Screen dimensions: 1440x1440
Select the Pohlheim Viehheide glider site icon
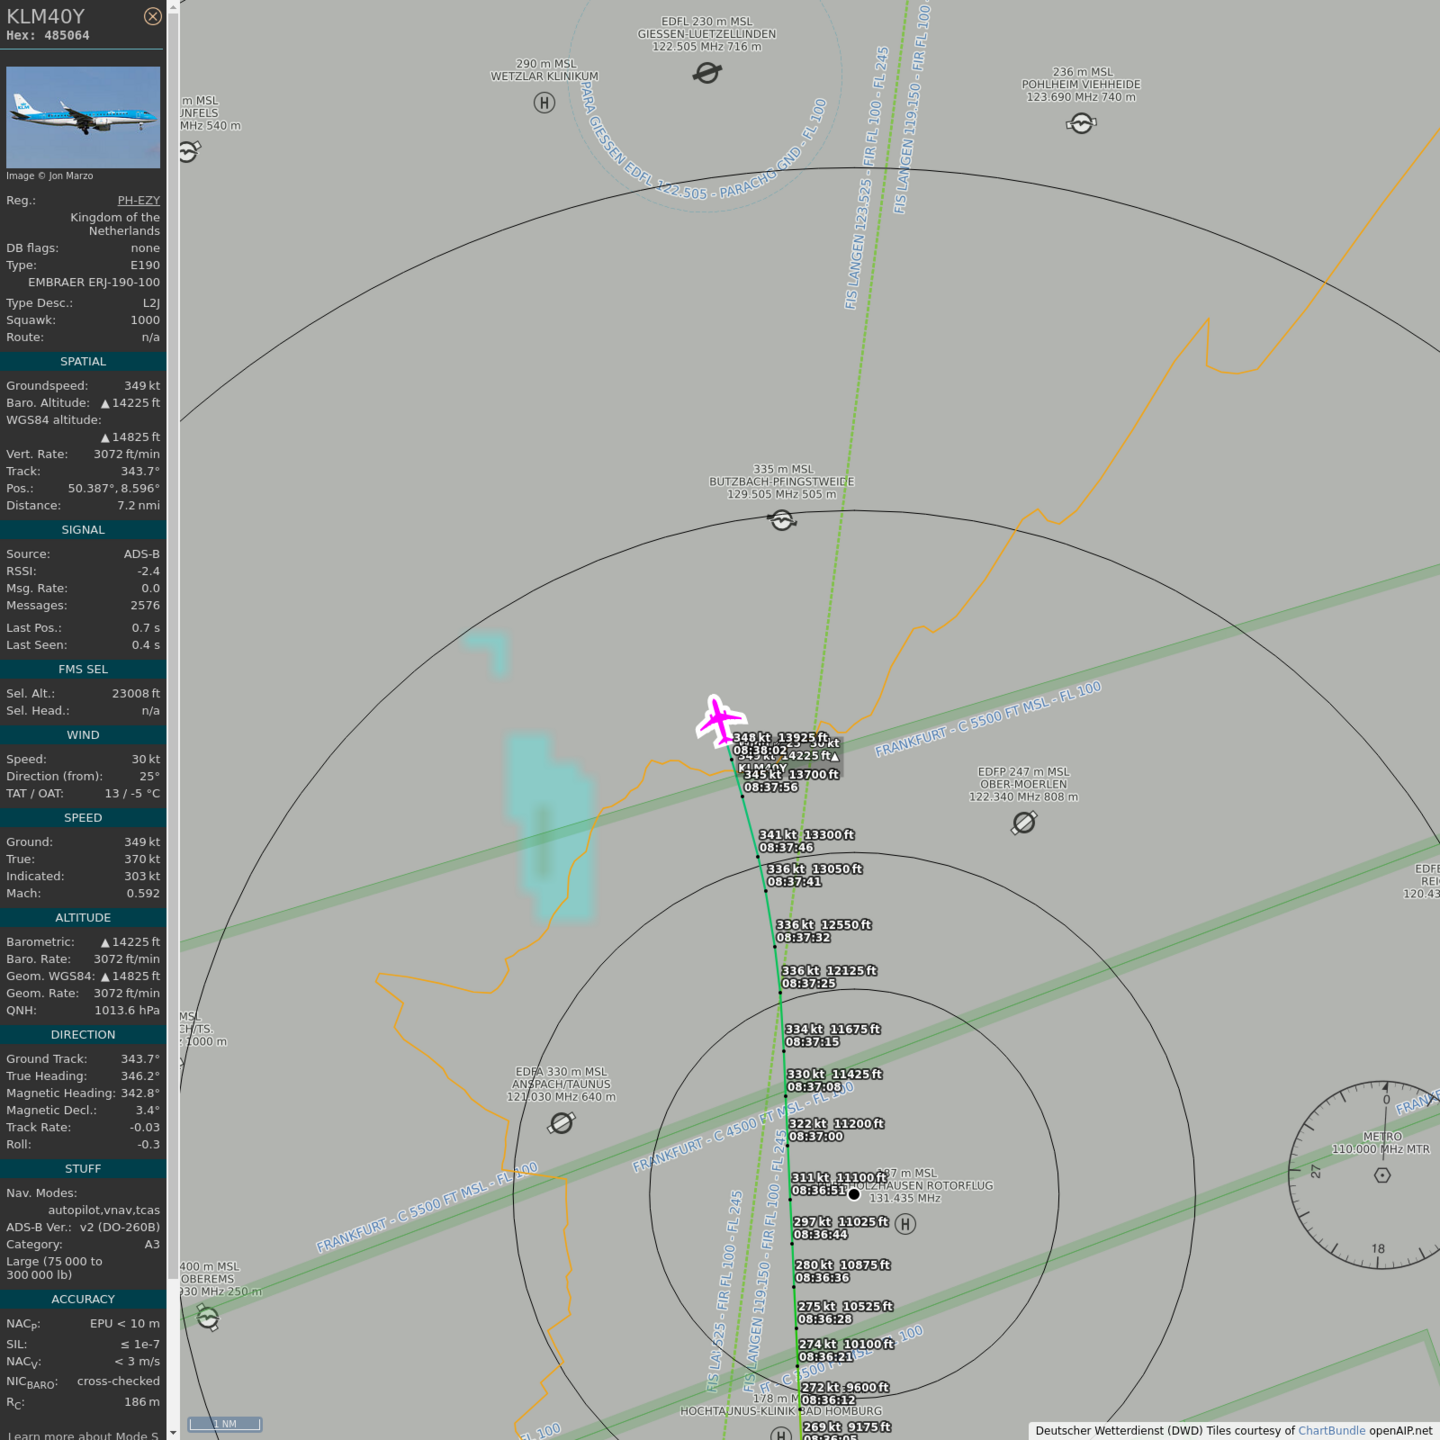tap(1081, 123)
